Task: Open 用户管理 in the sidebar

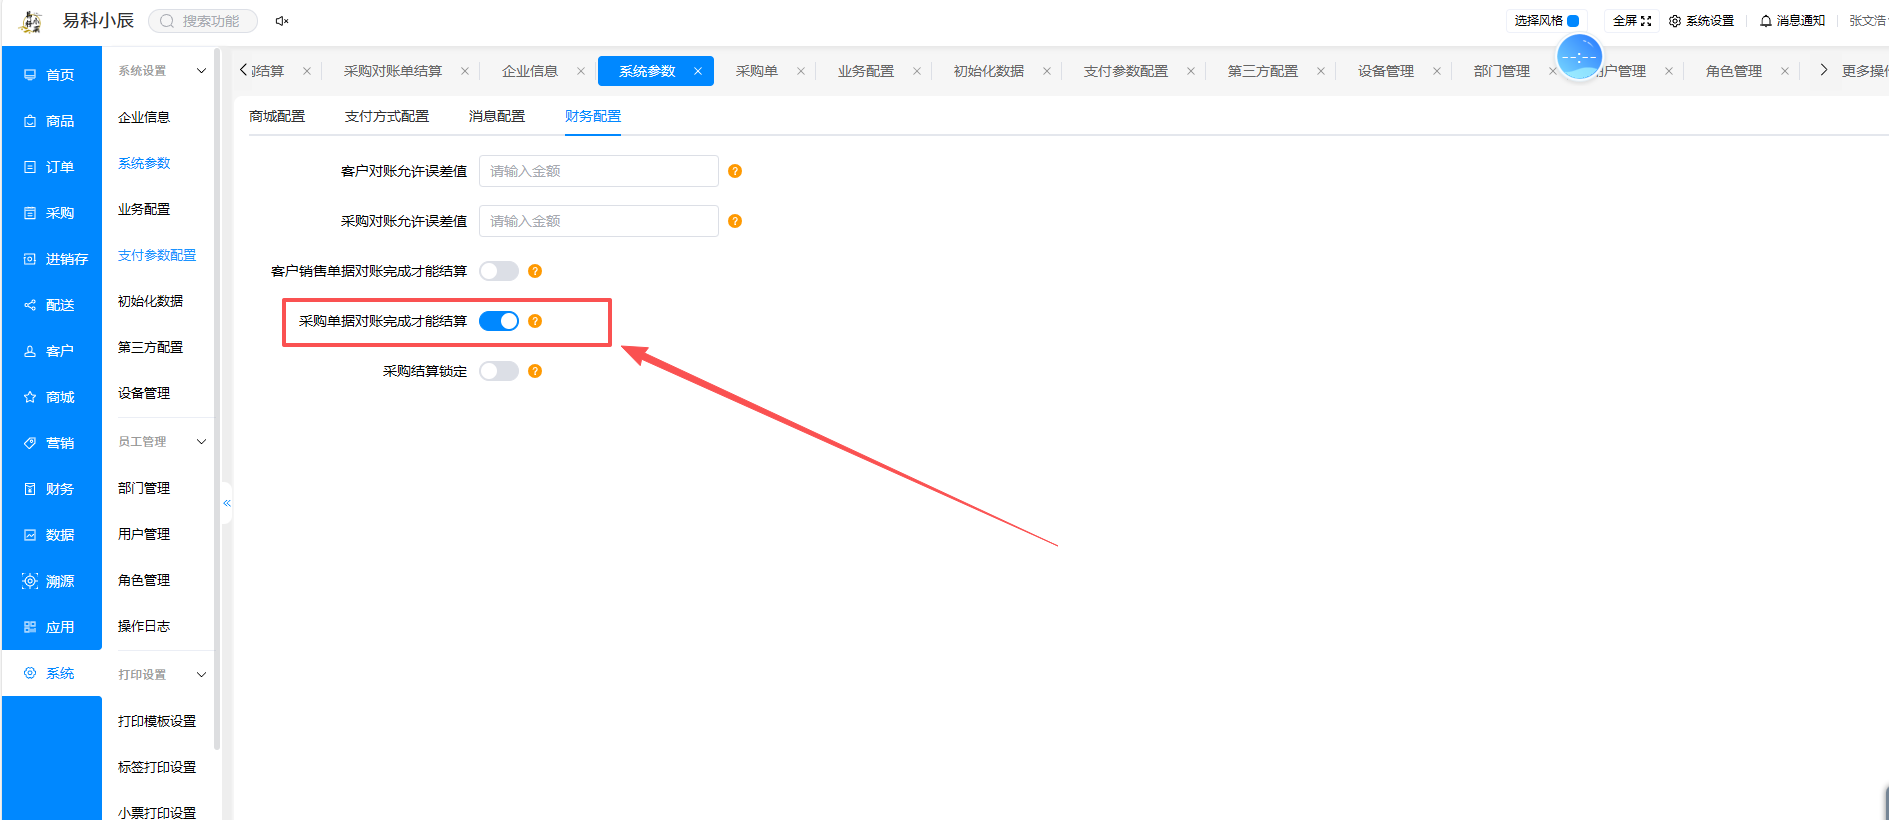Action: (x=144, y=534)
